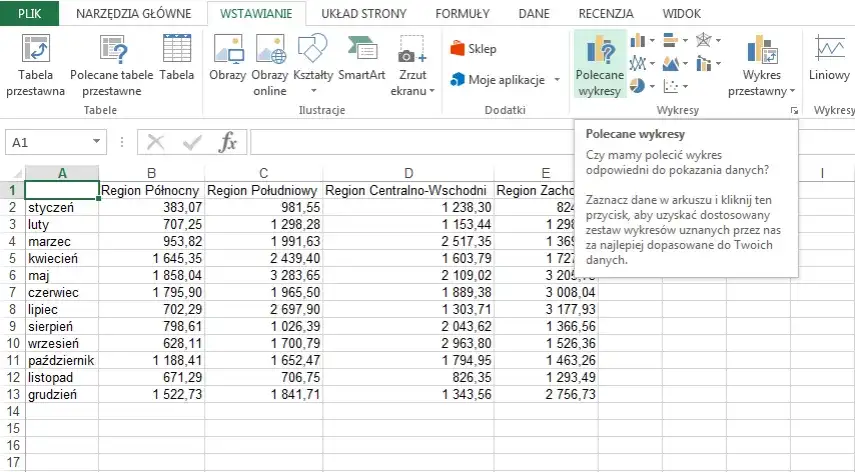This screenshot has width=855, height=472.
Task: Click the Polecane wykresy button
Action: tap(599, 66)
